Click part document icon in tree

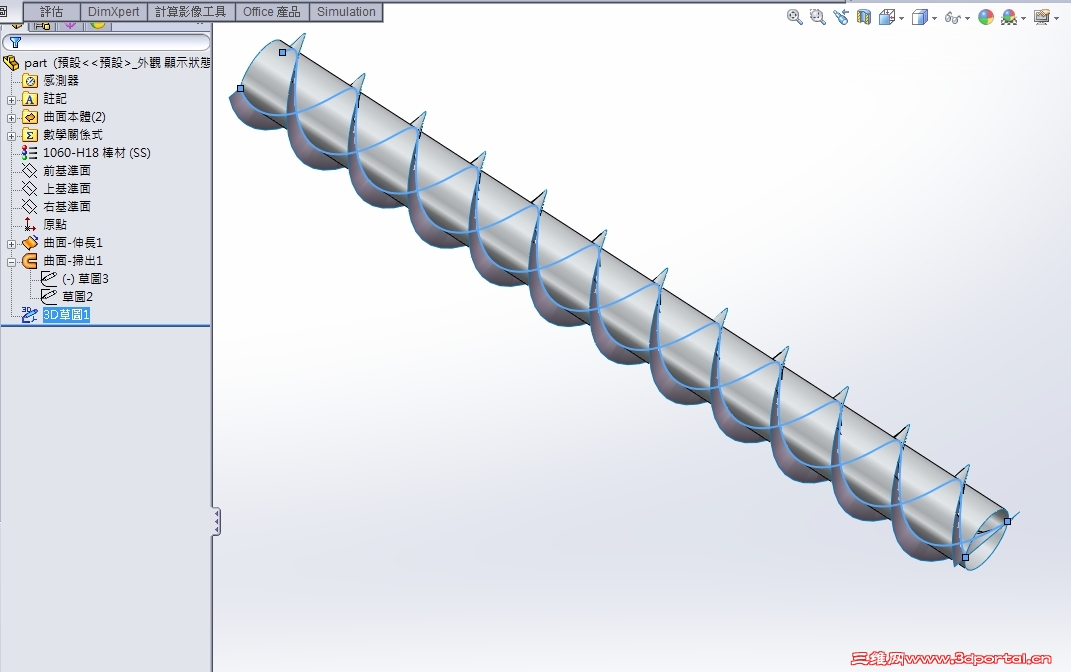(11, 63)
